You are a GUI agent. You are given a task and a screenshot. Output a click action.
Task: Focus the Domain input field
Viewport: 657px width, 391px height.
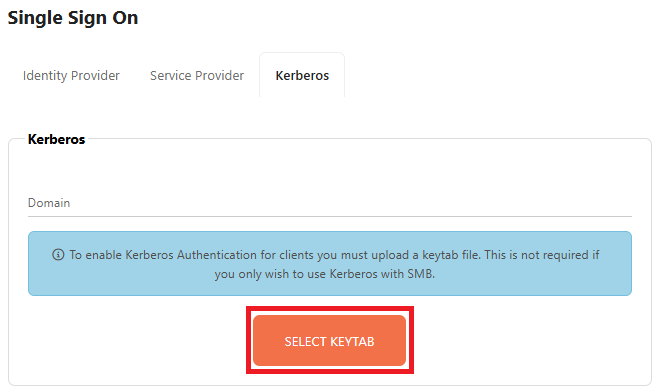330,203
